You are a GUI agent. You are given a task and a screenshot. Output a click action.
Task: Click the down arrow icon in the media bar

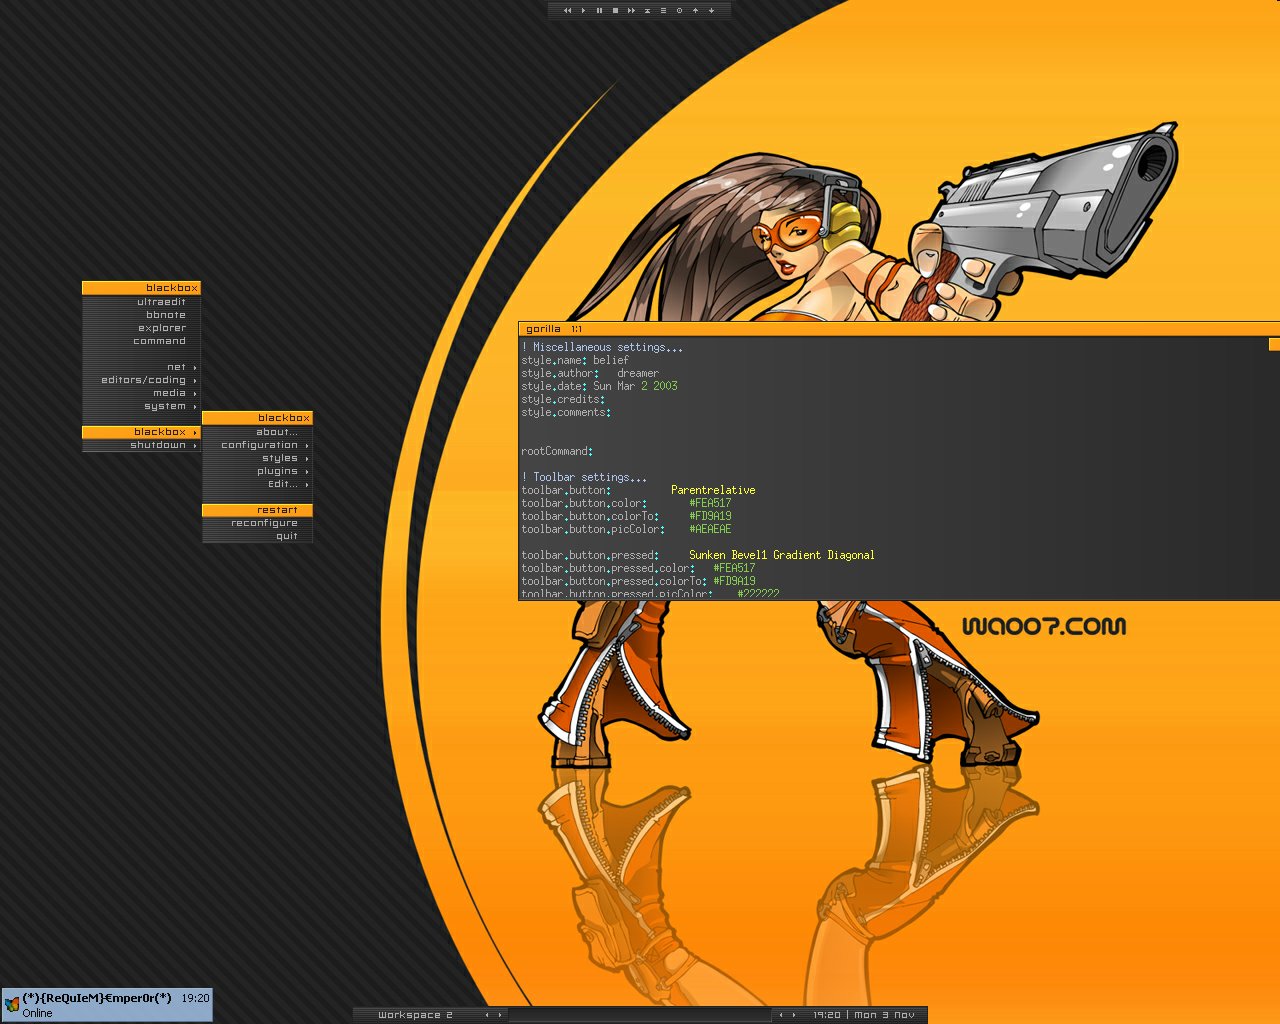click(x=711, y=10)
